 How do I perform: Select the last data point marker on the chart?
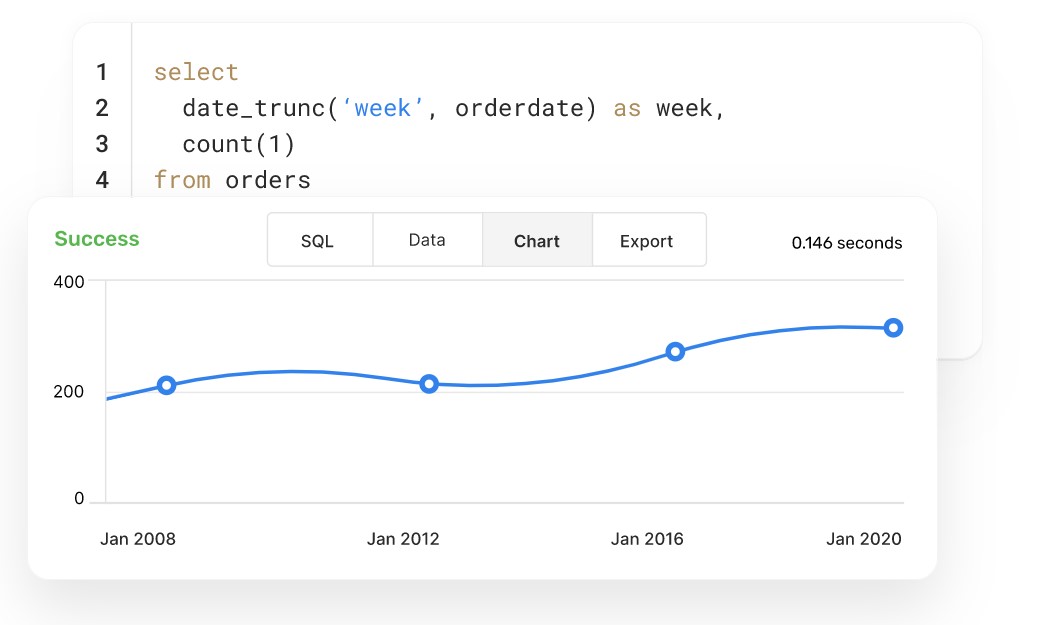coord(893,327)
